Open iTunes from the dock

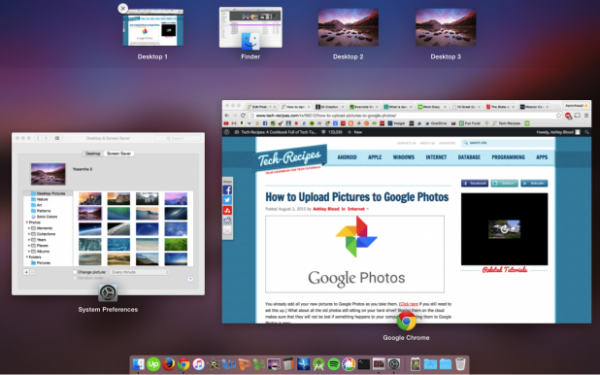(198, 364)
